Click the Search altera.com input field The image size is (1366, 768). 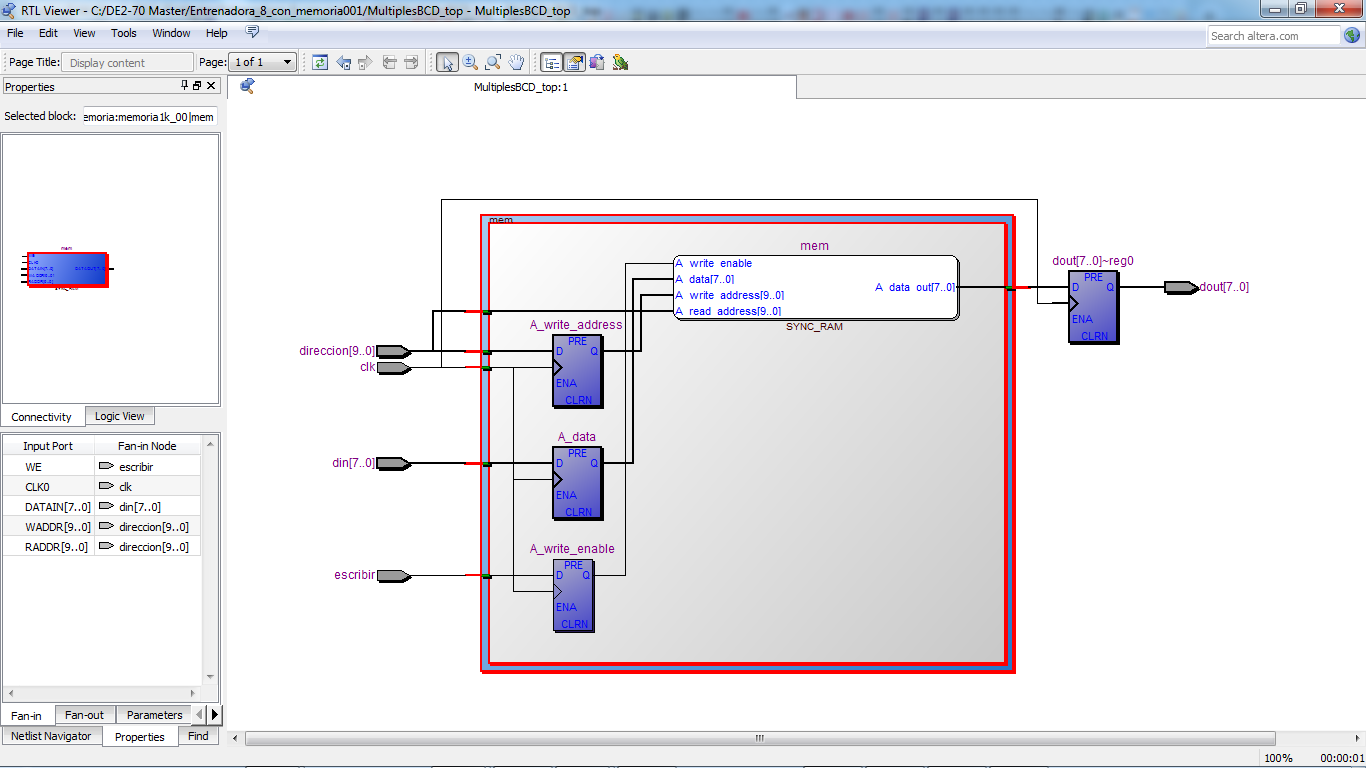(1273, 36)
